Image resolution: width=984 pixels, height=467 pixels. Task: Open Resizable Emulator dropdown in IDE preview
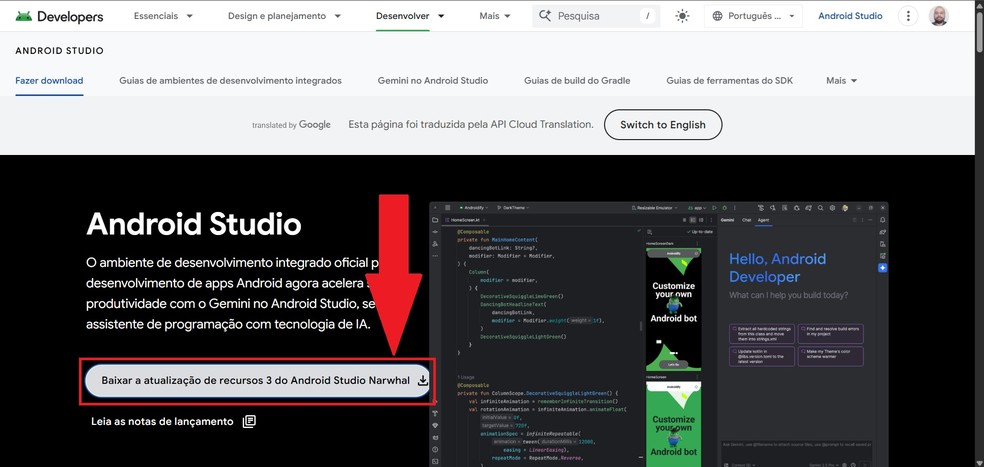655,208
